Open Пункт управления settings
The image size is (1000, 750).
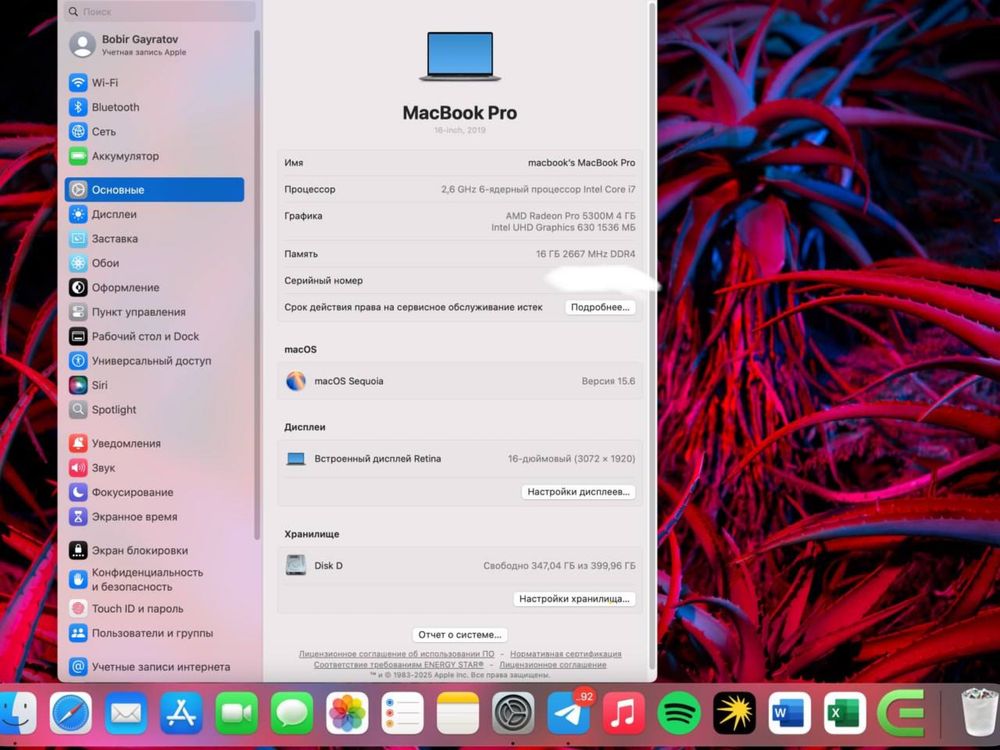tap(154, 312)
